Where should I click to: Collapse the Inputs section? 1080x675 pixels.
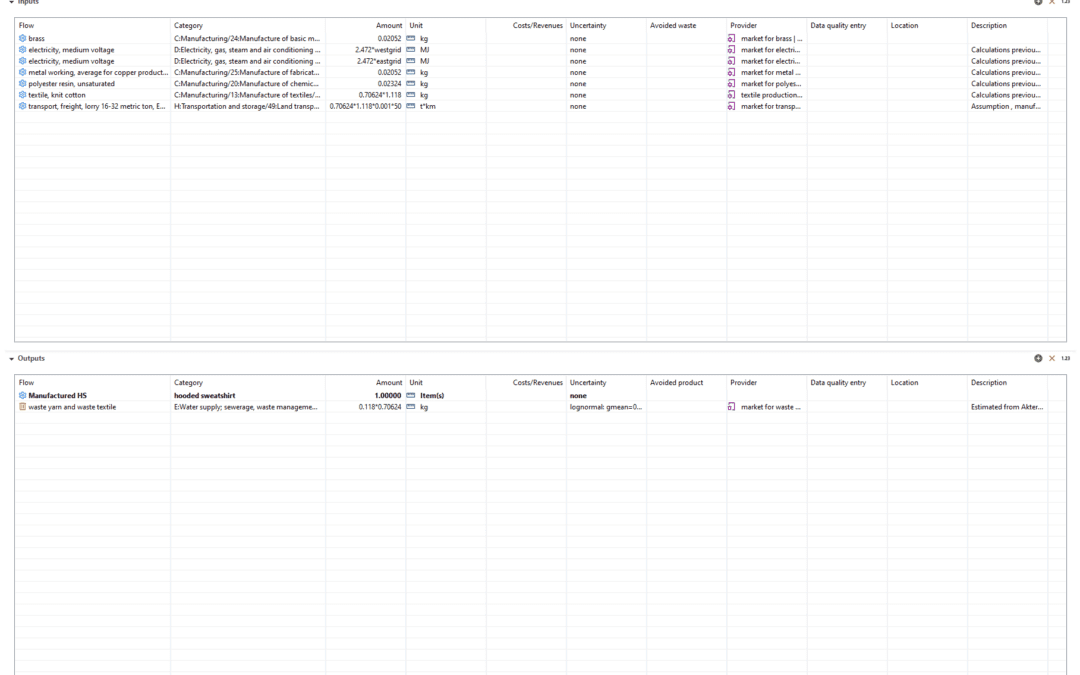[11, 2]
